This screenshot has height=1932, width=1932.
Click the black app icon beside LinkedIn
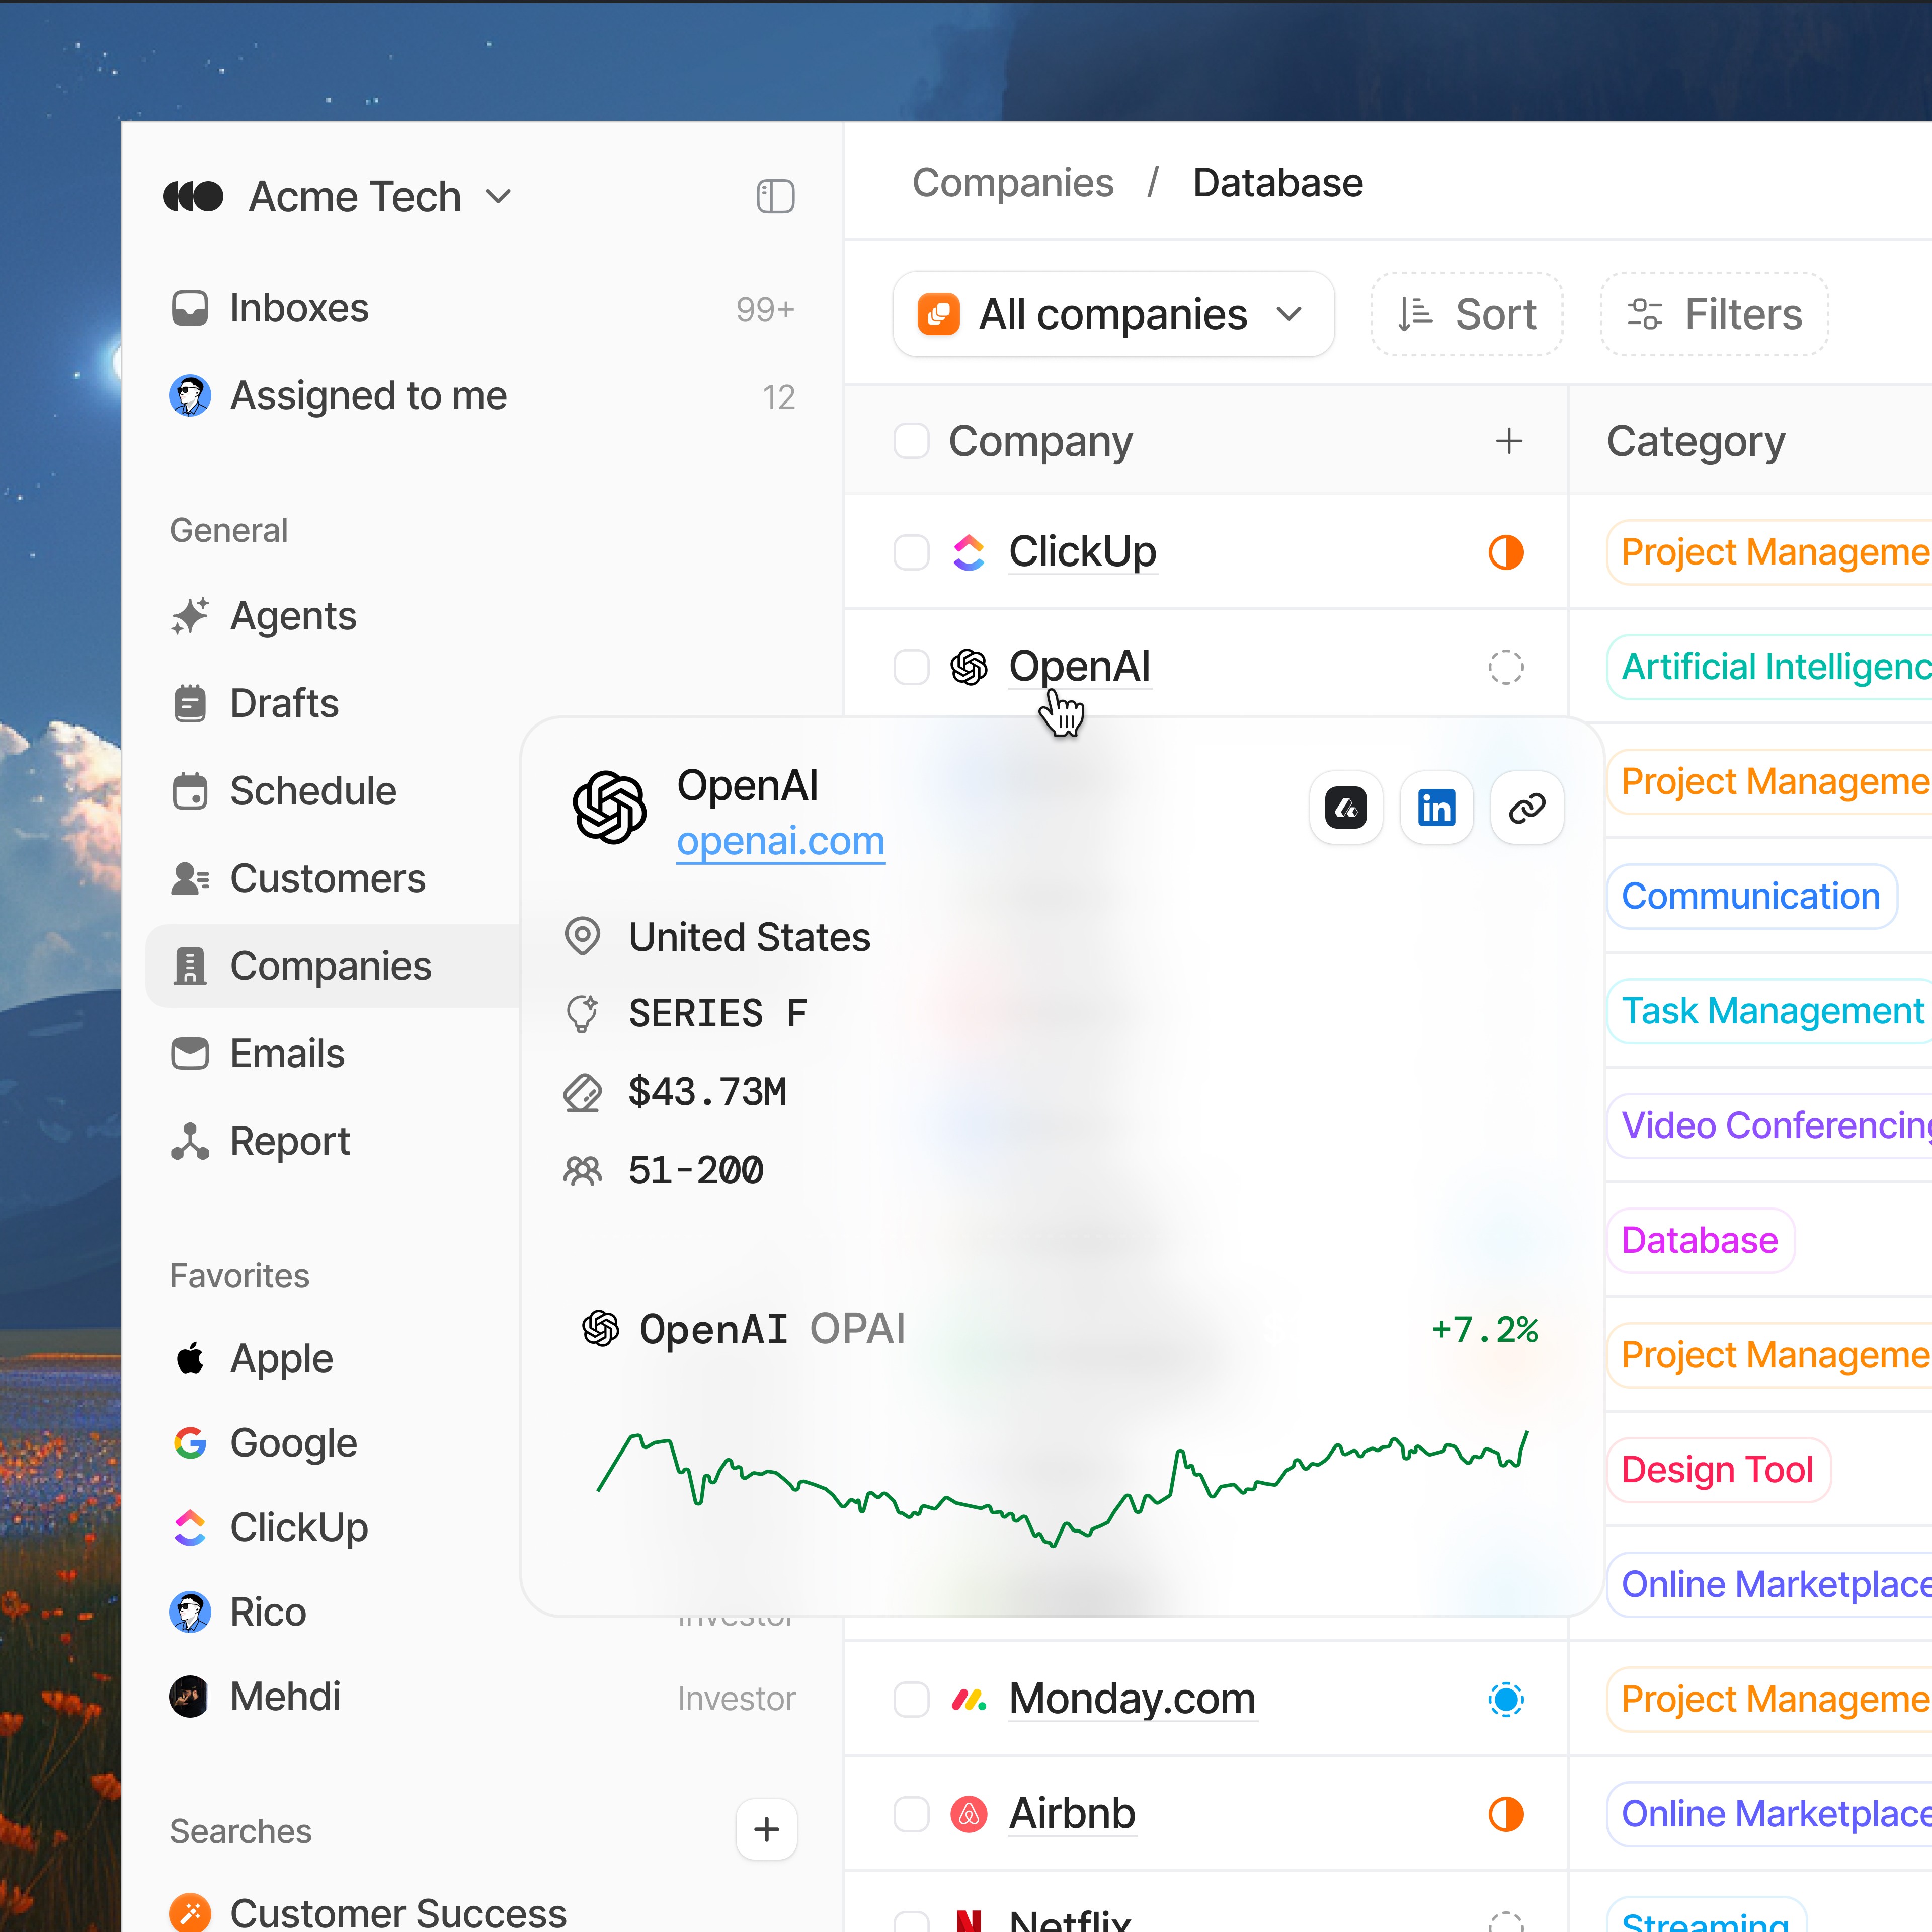pos(1346,807)
